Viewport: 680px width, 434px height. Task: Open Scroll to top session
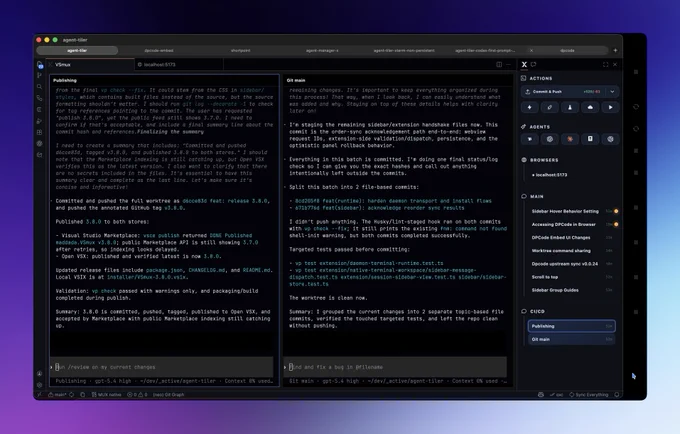pyautogui.click(x=572, y=277)
